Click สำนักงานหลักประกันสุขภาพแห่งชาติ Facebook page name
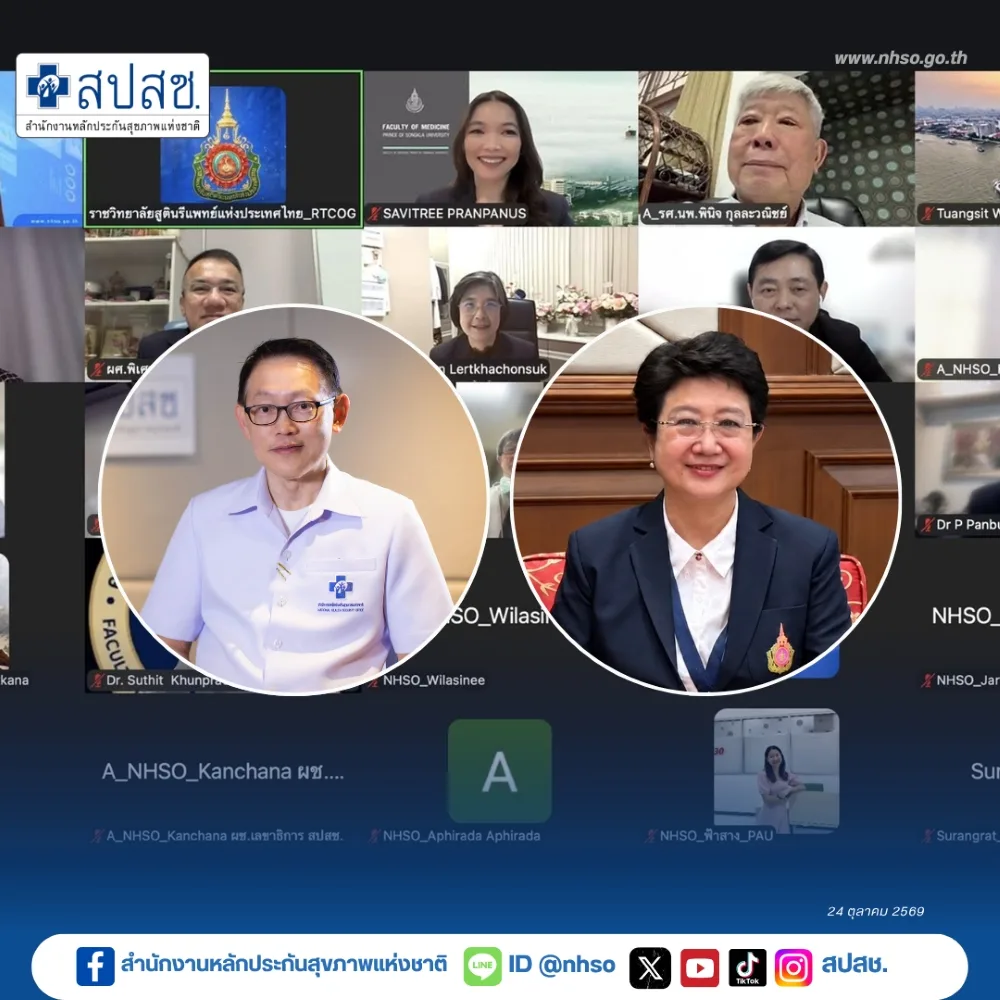The height and width of the screenshot is (1000, 1000). 284,964
